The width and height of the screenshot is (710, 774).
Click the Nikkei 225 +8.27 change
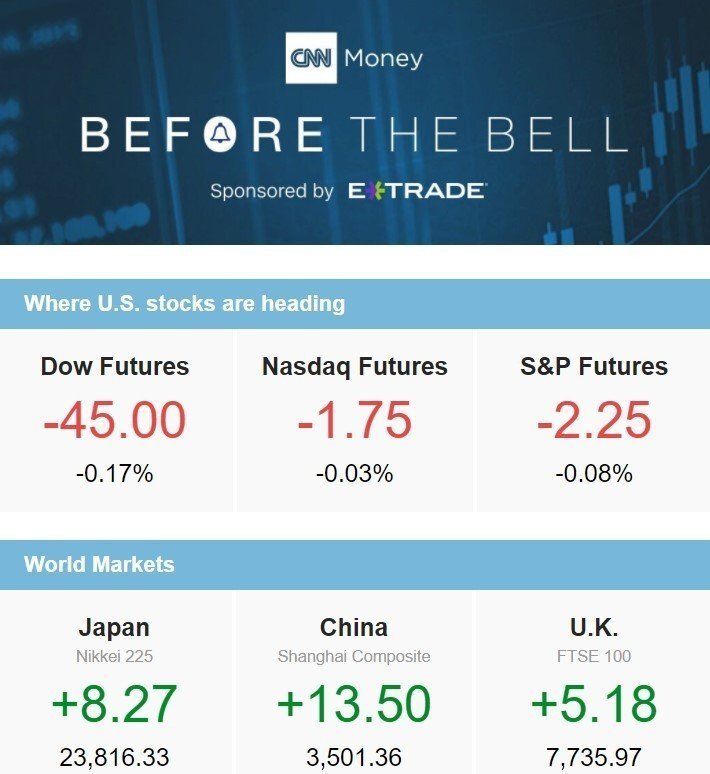(114, 703)
